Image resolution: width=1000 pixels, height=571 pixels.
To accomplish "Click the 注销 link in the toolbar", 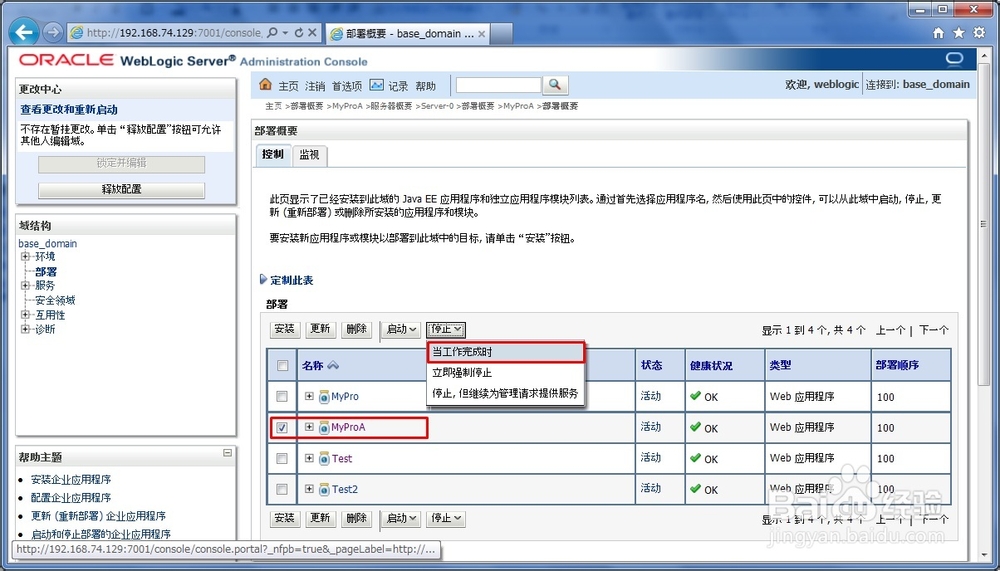I will coord(315,85).
